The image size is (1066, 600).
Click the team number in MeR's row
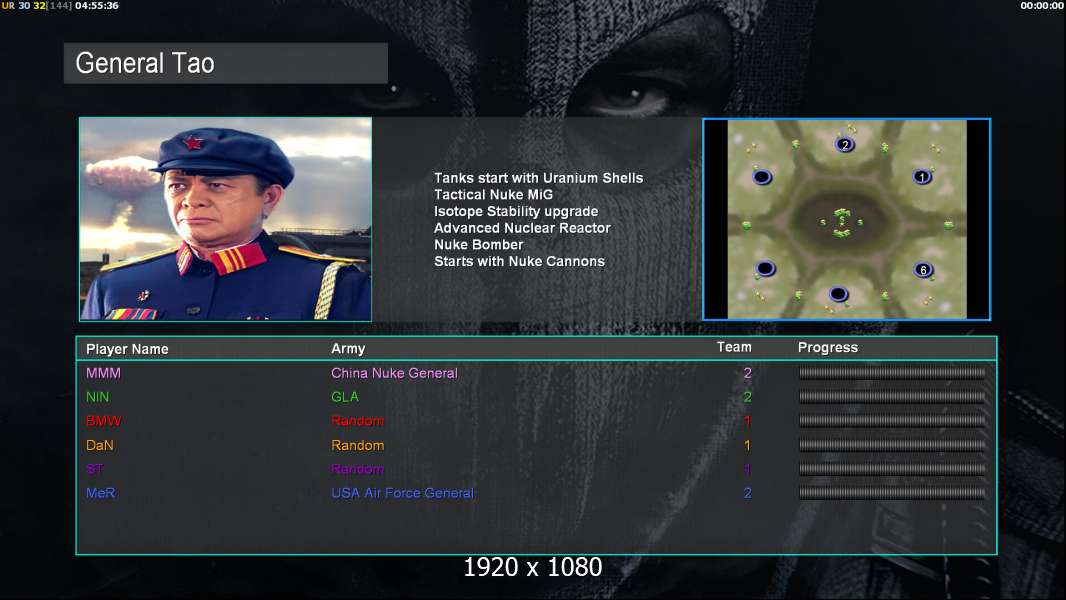pyautogui.click(x=748, y=493)
